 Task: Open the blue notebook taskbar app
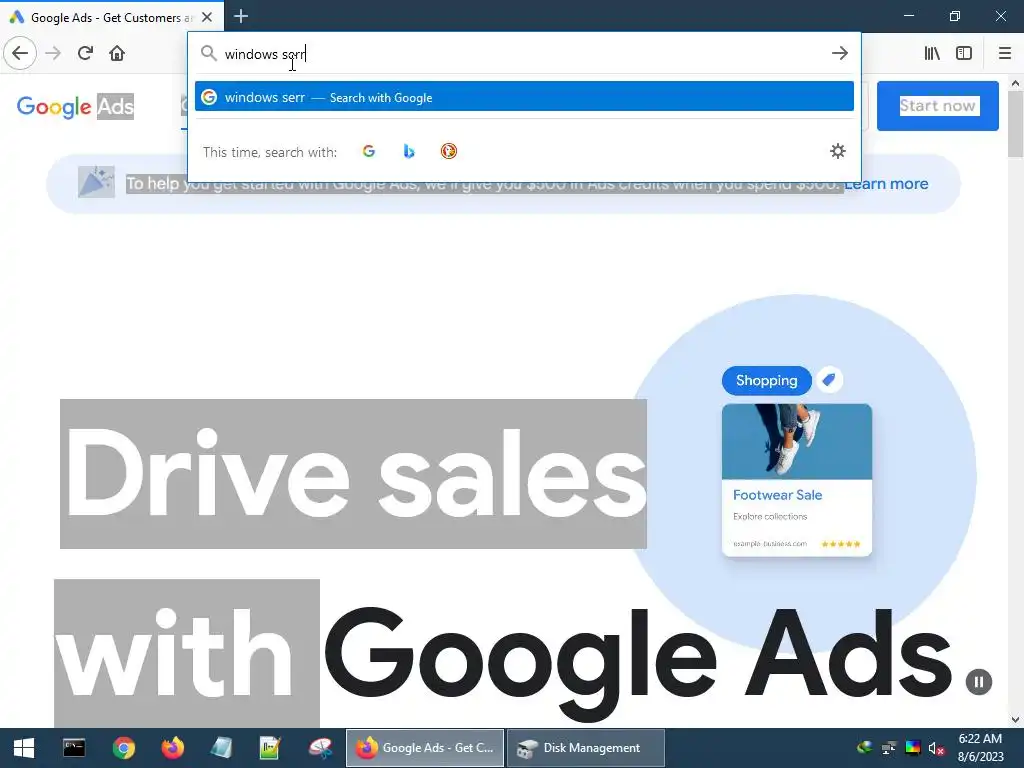pos(221,748)
